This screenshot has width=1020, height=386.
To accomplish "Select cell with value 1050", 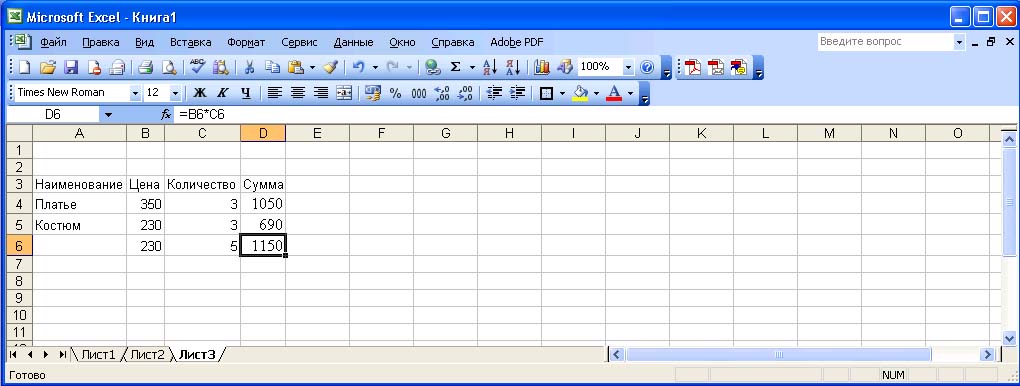I will click(x=263, y=204).
